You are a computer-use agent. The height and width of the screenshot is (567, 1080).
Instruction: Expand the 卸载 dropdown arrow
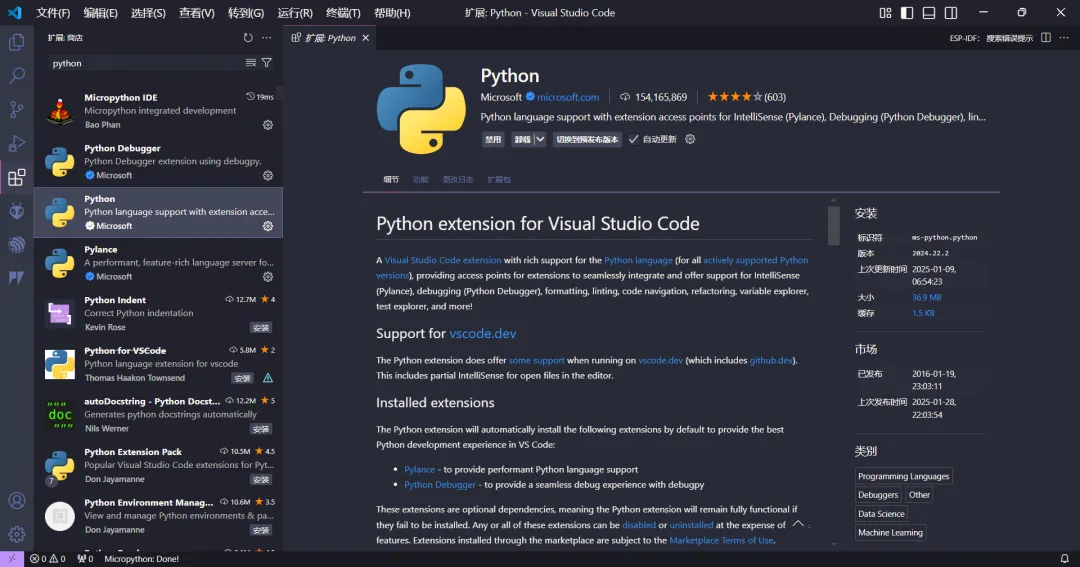point(540,139)
